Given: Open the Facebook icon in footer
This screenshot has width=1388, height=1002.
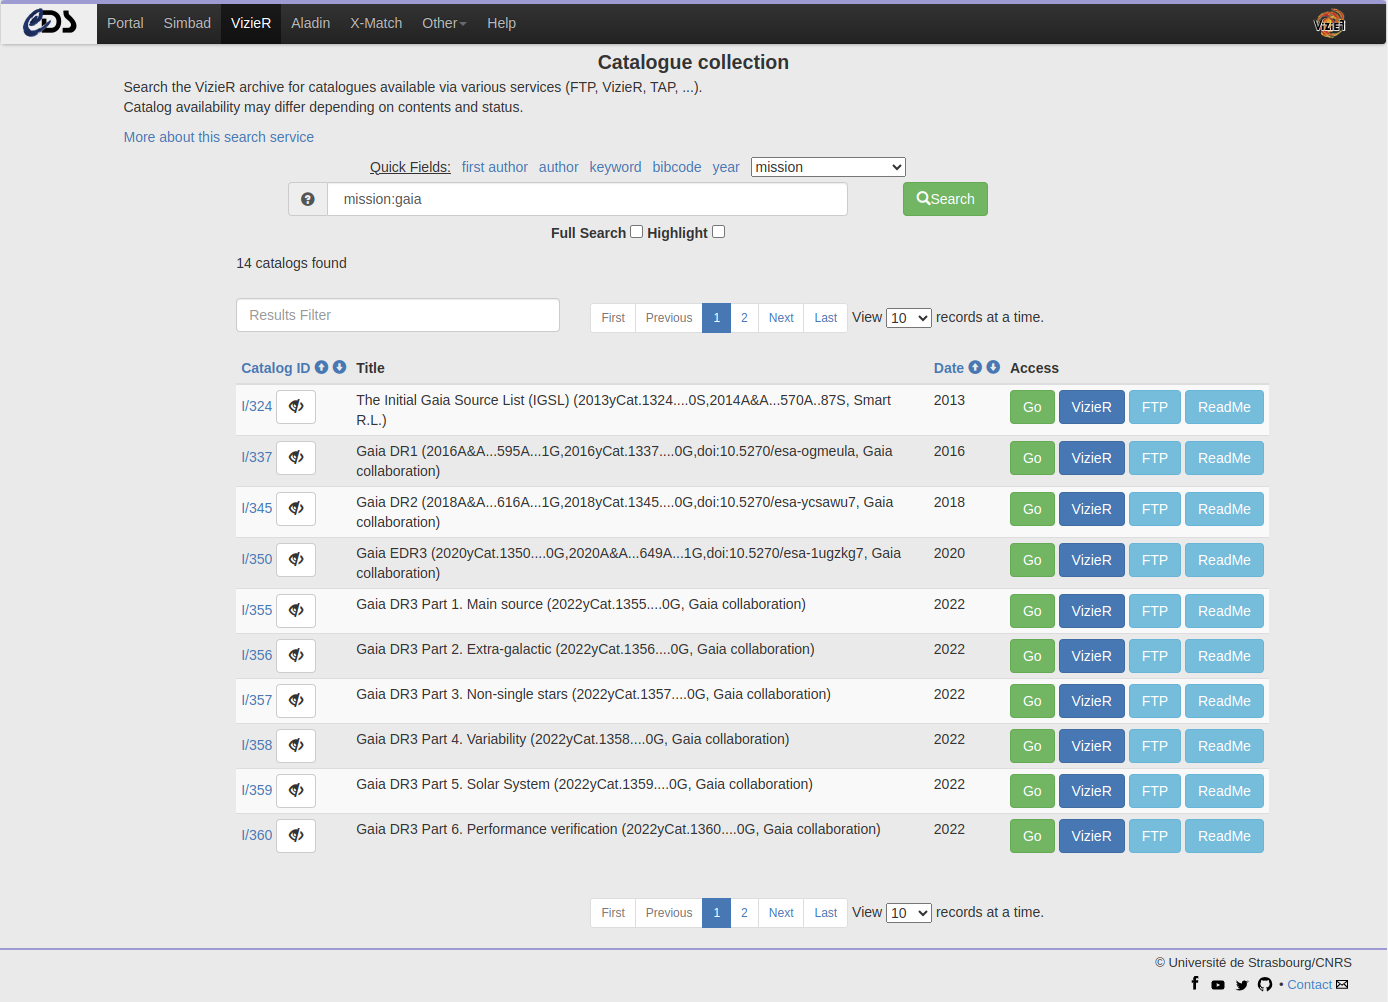Looking at the screenshot, I should pos(1195,984).
